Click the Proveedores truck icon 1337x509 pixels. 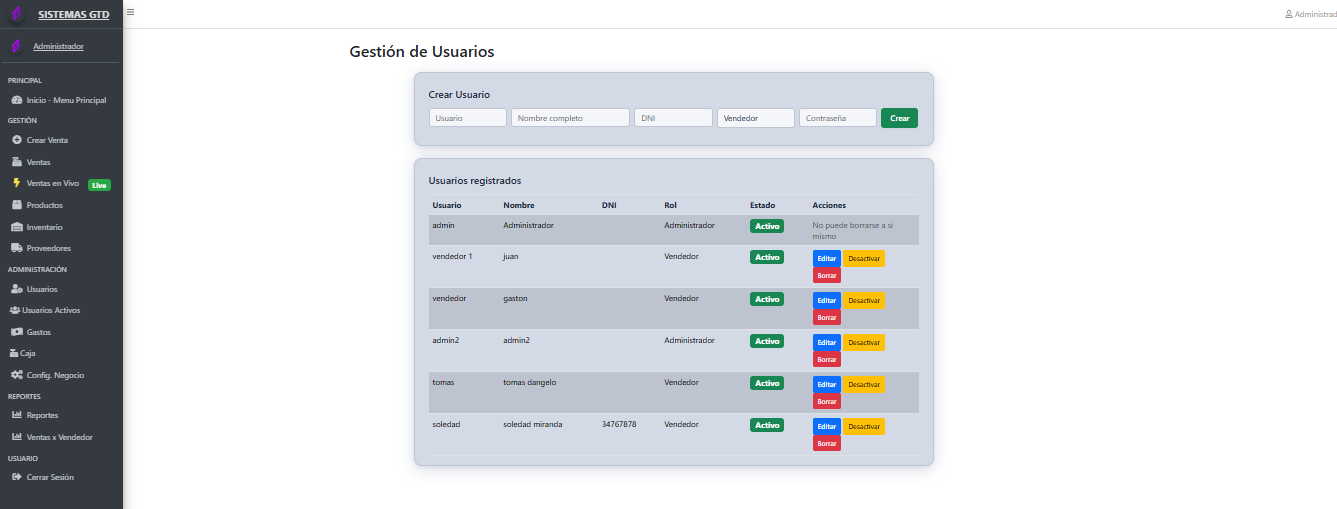coord(17,248)
